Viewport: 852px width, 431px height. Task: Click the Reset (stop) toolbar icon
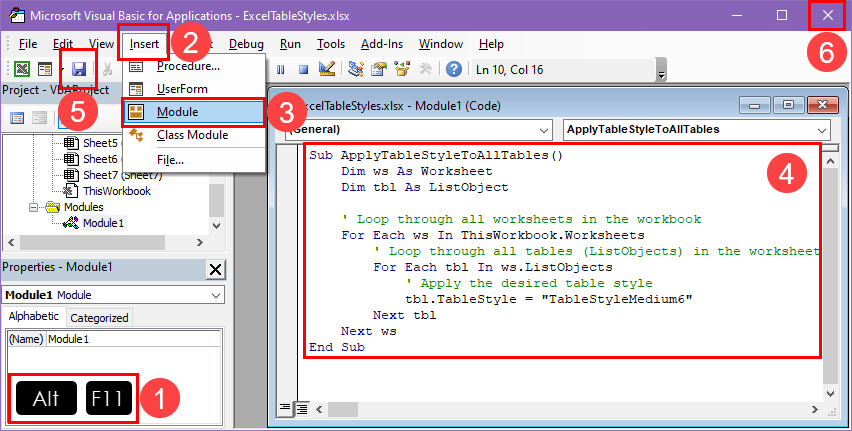tap(303, 69)
